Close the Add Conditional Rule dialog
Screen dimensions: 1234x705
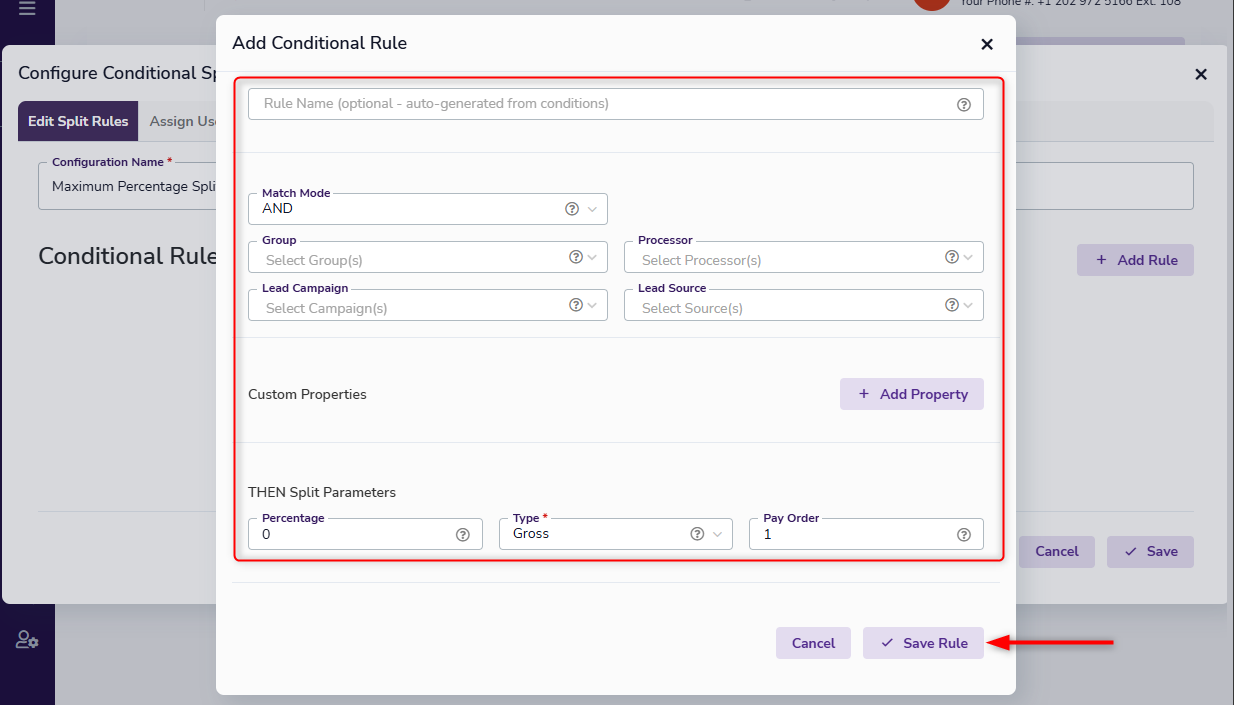[x=986, y=44]
